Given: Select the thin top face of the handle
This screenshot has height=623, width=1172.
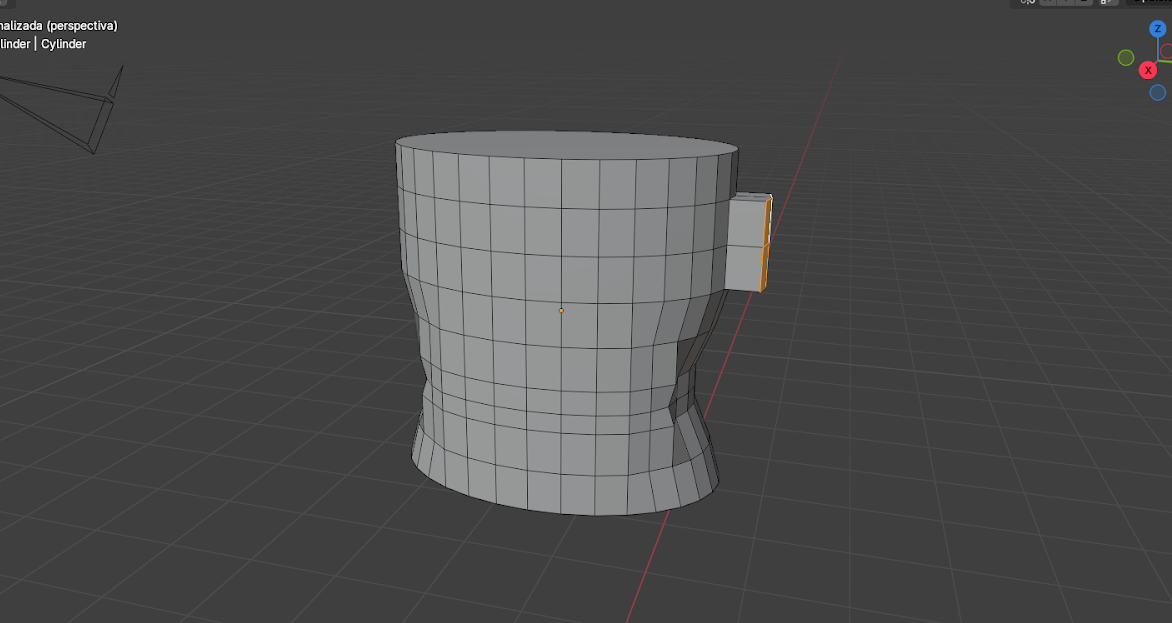Looking at the screenshot, I should [x=752, y=197].
